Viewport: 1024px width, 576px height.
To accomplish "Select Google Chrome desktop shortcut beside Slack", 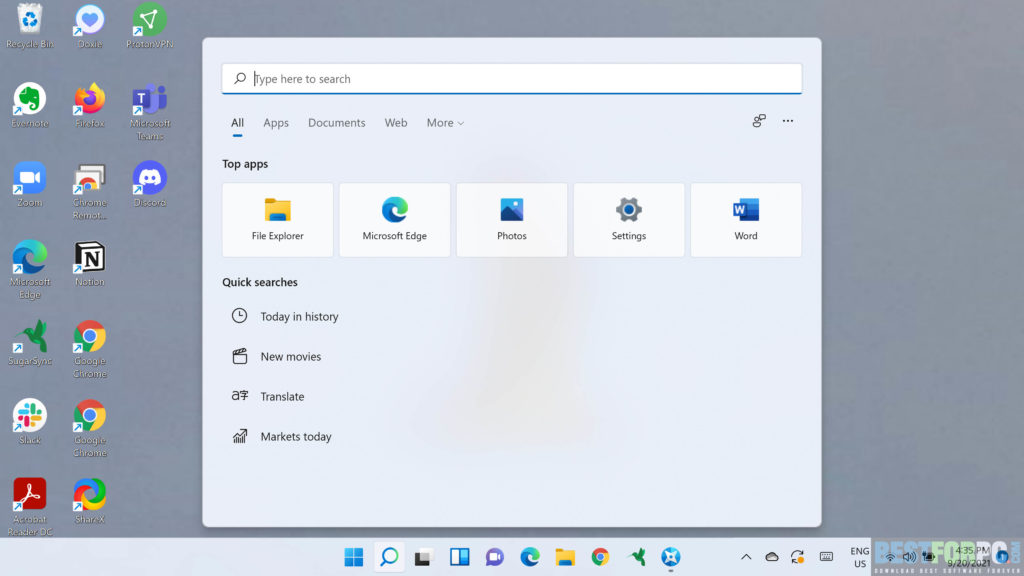I will coord(89,428).
